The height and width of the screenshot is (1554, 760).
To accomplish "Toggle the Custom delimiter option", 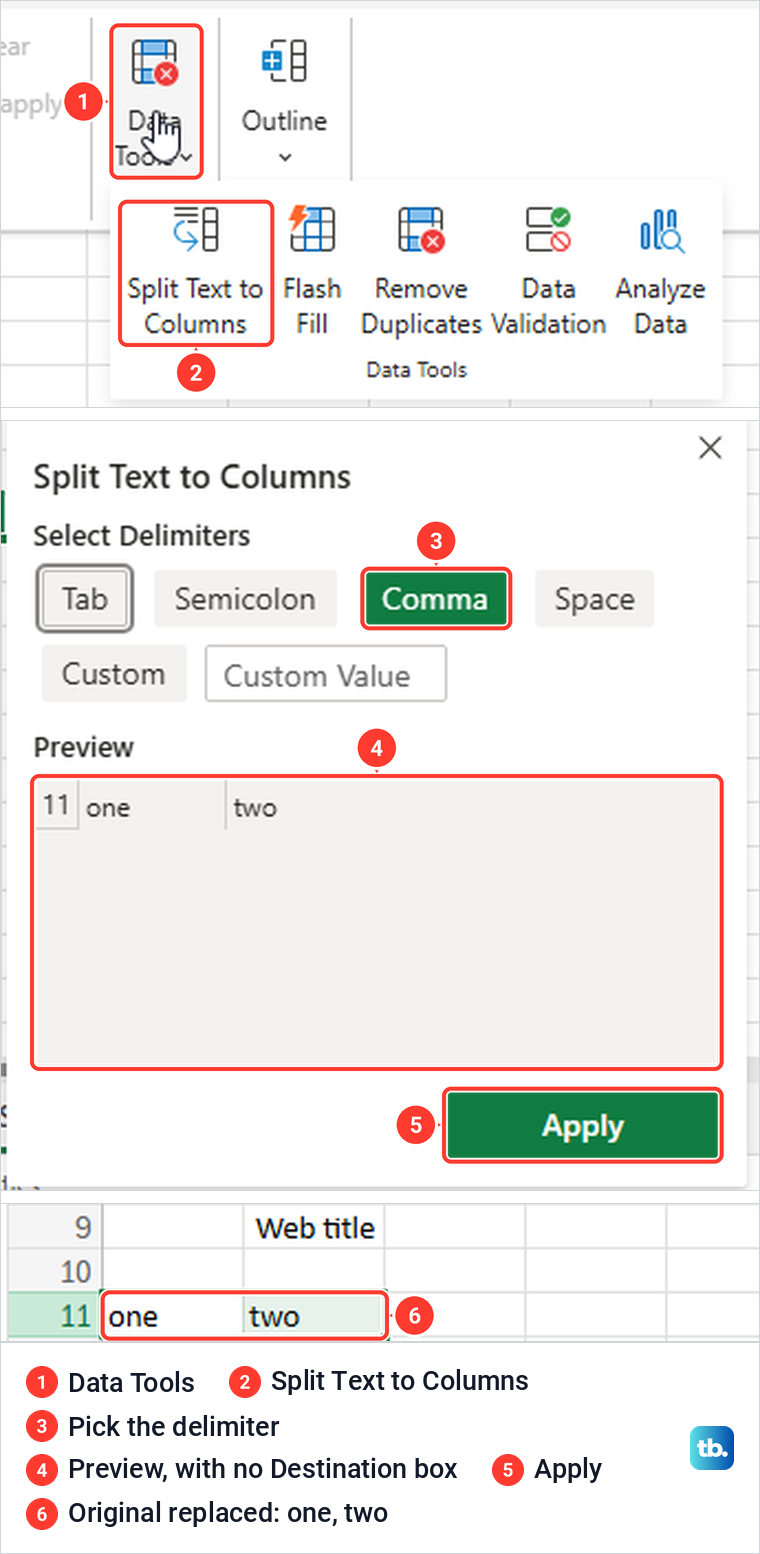I will [114, 674].
